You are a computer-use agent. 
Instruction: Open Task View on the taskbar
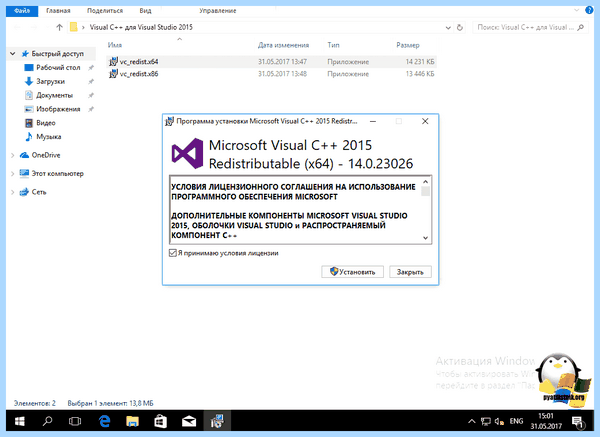point(75,421)
